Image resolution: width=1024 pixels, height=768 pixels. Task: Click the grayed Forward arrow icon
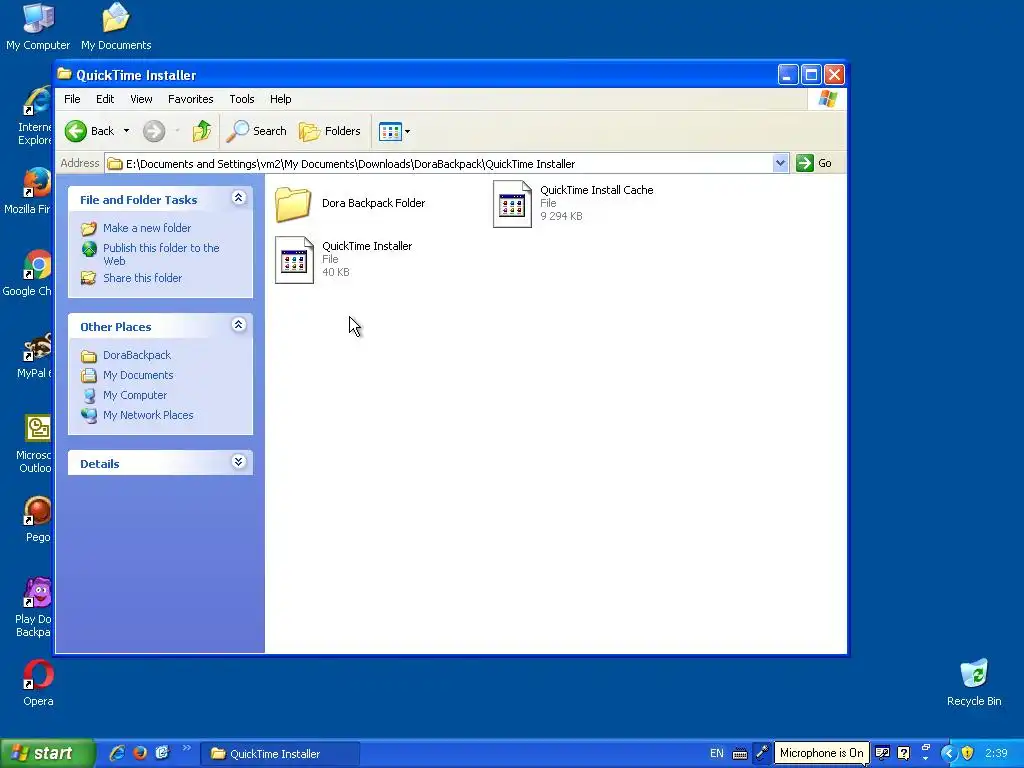[x=154, y=131]
